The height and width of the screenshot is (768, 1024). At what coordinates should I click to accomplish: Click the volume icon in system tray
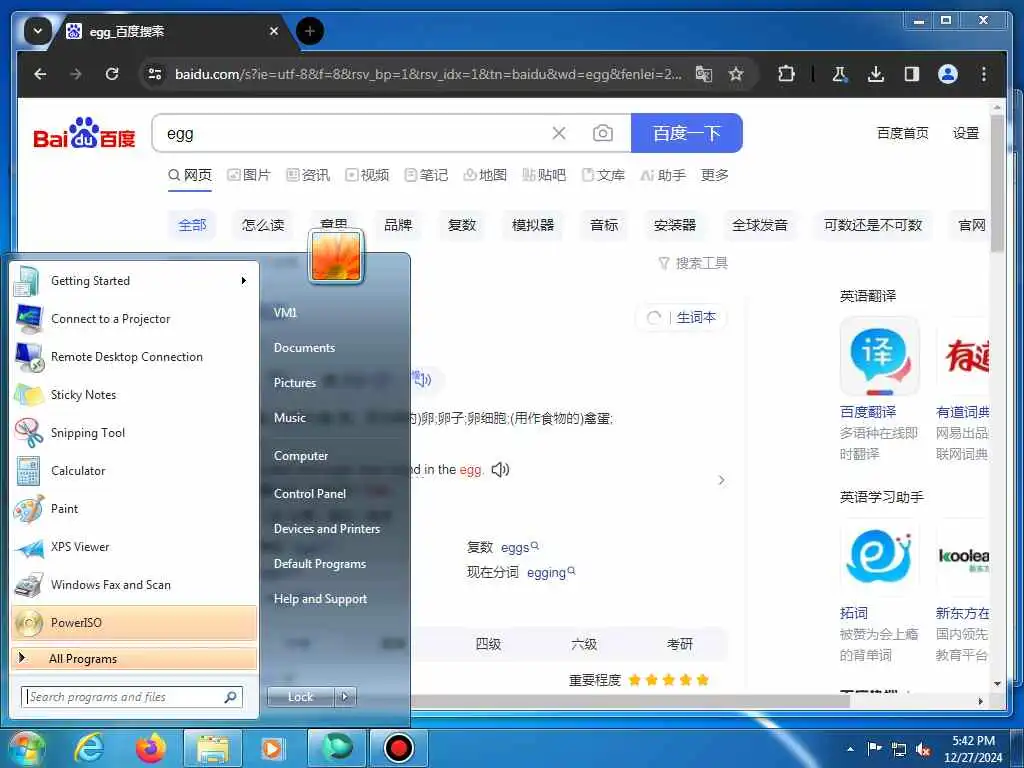[923, 750]
